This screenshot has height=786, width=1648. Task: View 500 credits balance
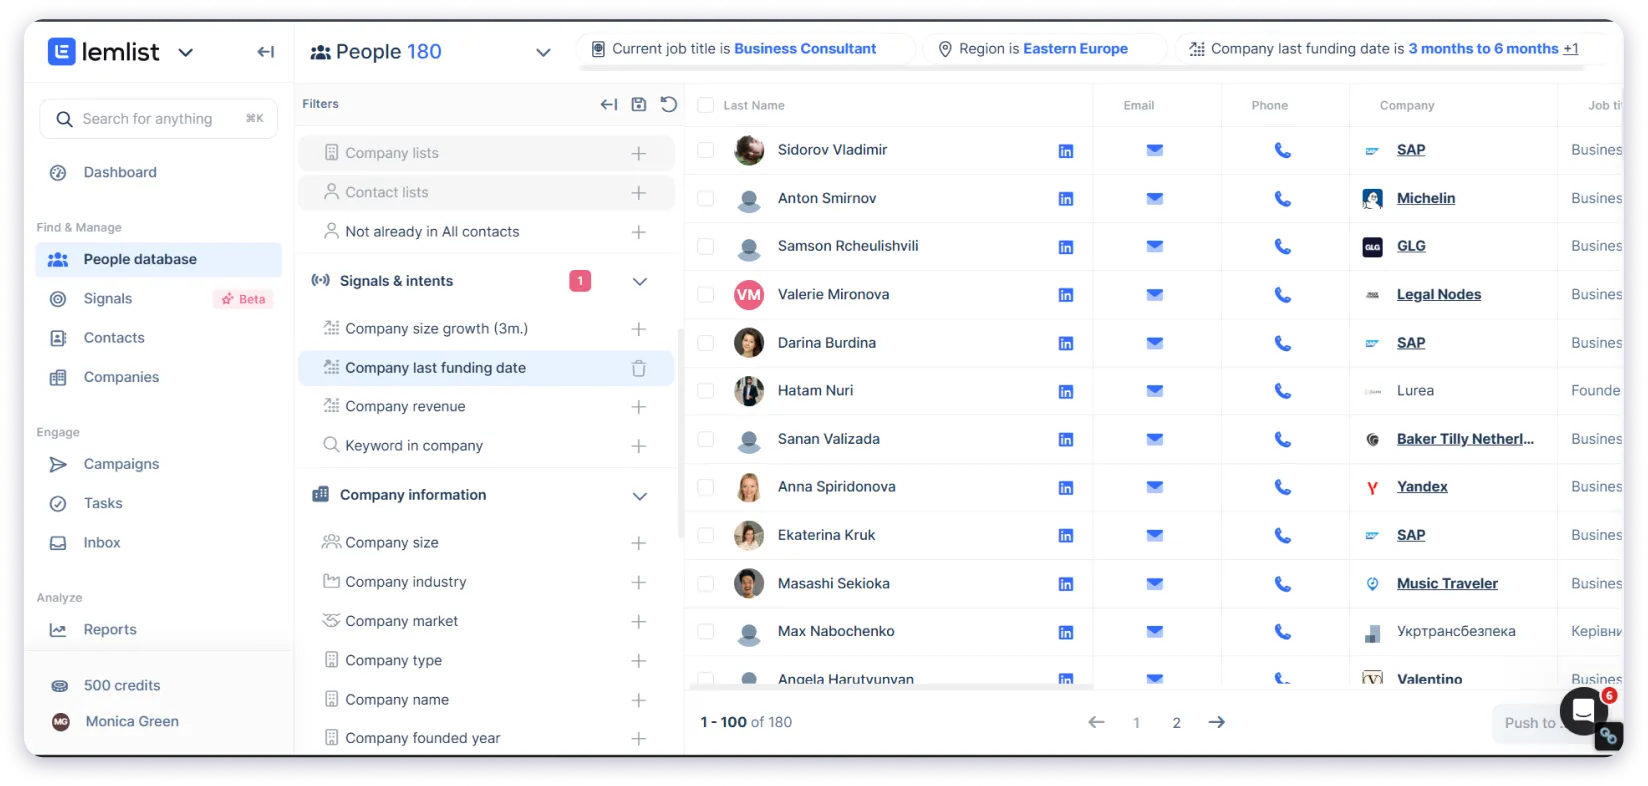122,686
